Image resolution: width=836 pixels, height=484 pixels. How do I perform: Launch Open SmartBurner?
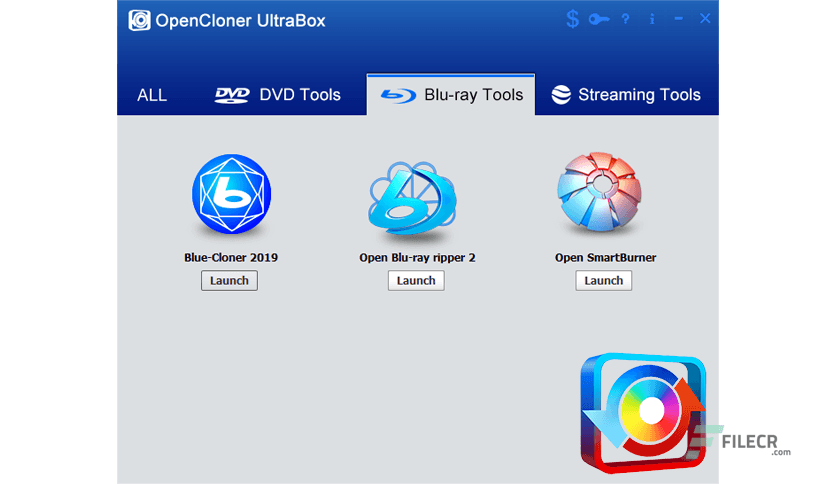pos(604,280)
